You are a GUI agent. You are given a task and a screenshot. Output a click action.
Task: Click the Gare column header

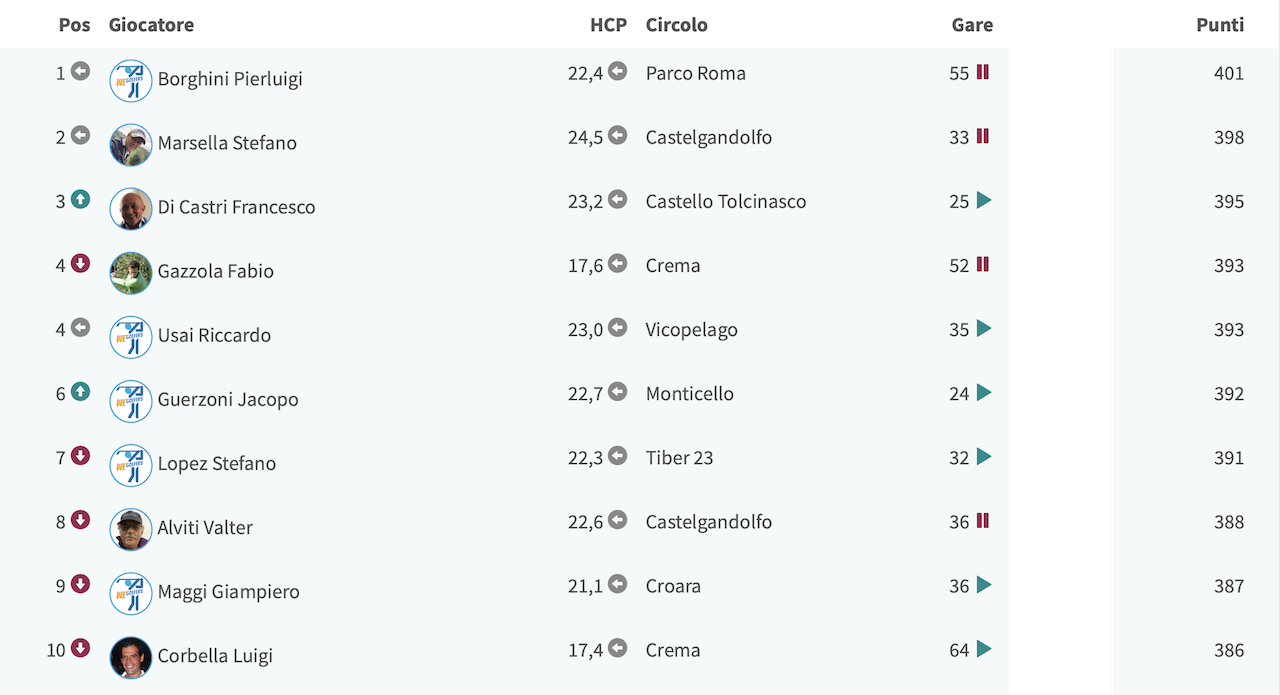pos(972,25)
